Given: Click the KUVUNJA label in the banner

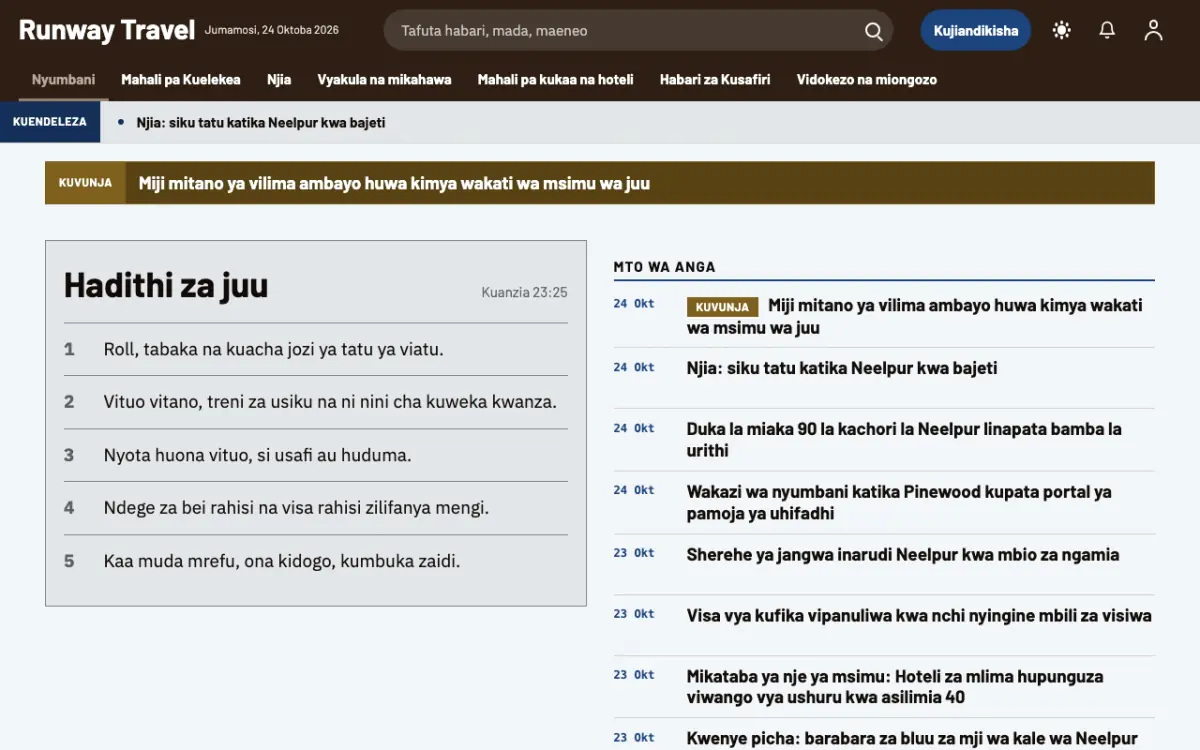Looking at the screenshot, I should coord(85,183).
